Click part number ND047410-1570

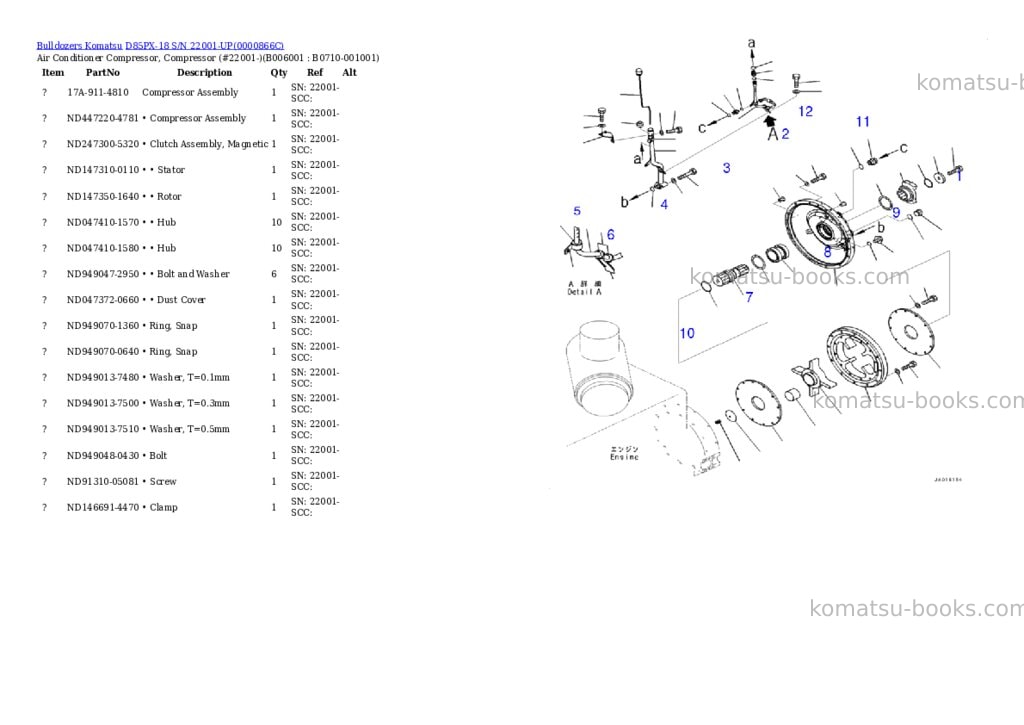[x=103, y=223]
